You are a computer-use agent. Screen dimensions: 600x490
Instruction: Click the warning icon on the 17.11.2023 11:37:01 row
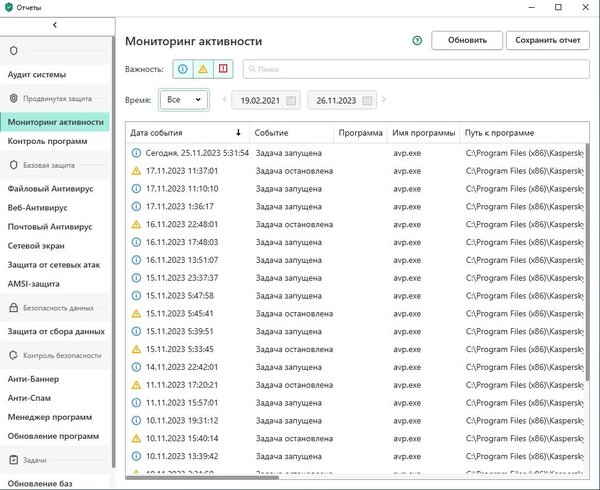tap(136, 171)
